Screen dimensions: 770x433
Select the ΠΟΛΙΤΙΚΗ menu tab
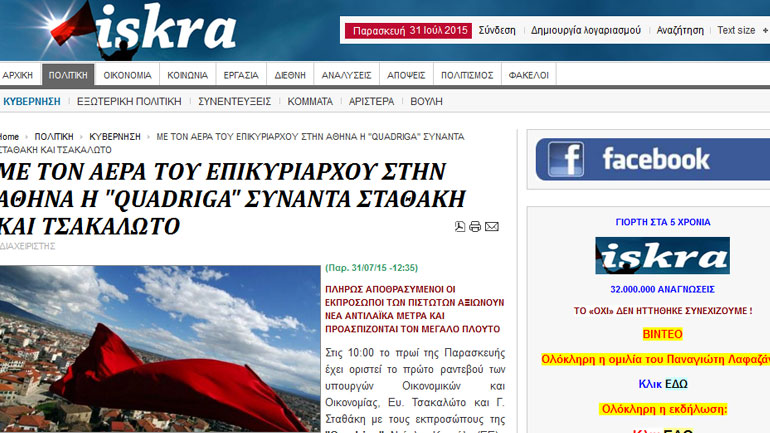(68, 75)
